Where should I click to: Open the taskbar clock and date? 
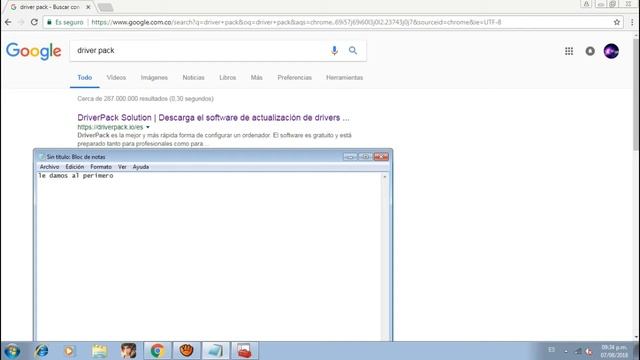click(x=614, y=351)
